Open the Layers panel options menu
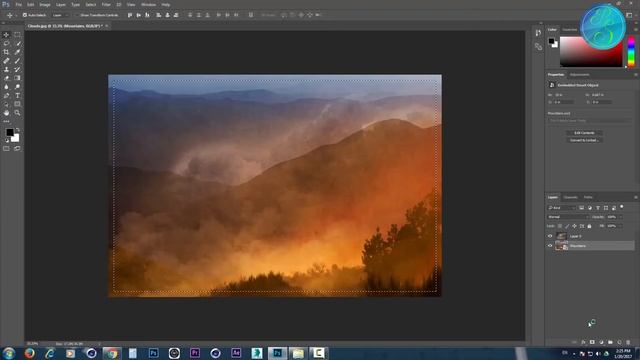This screenshot has height=360, width=640. pyautogui.click(x=636, y=197)
